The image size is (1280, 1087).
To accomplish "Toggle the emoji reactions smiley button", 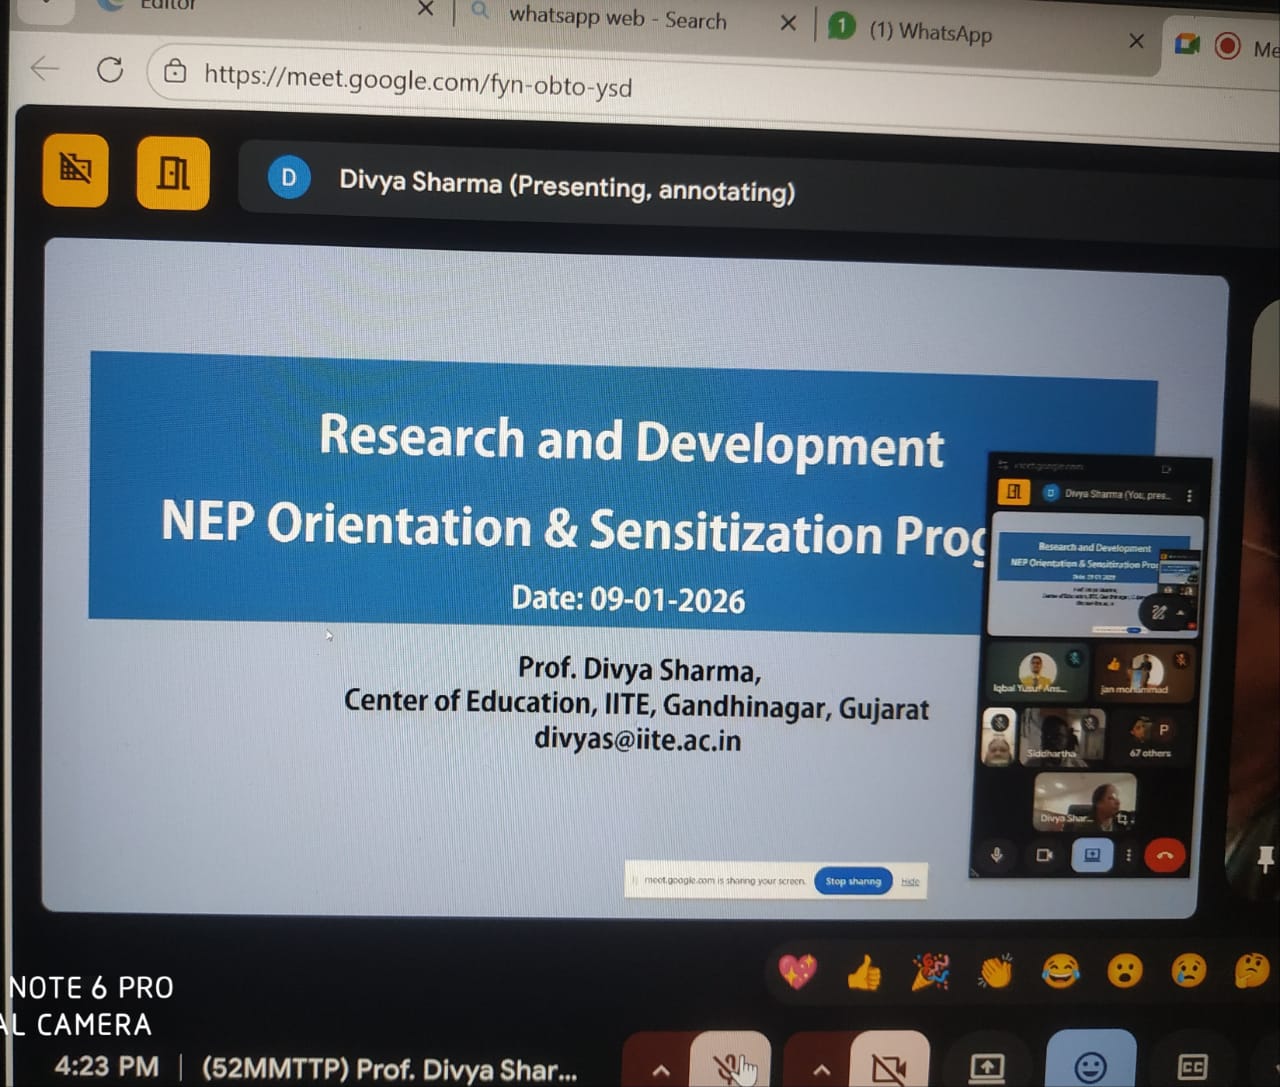I will click(x=1090, y=1066).
